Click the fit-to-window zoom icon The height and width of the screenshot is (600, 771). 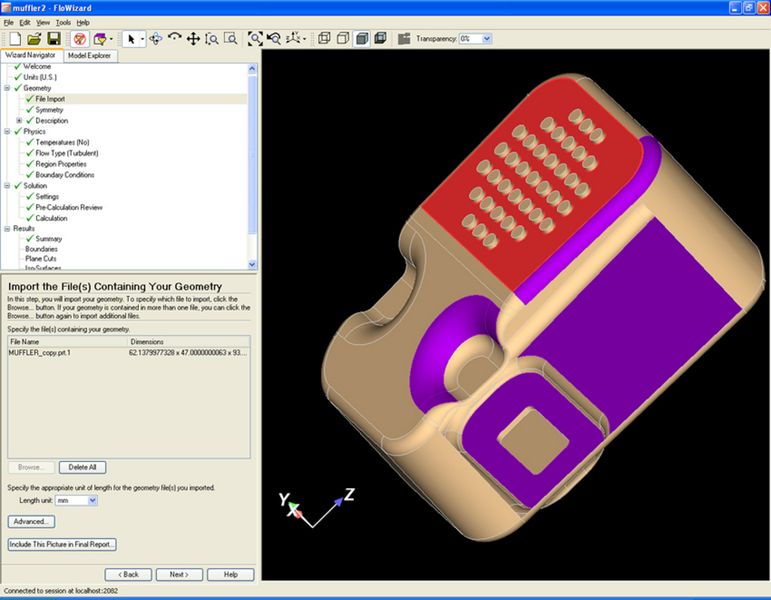pos(255,39)
